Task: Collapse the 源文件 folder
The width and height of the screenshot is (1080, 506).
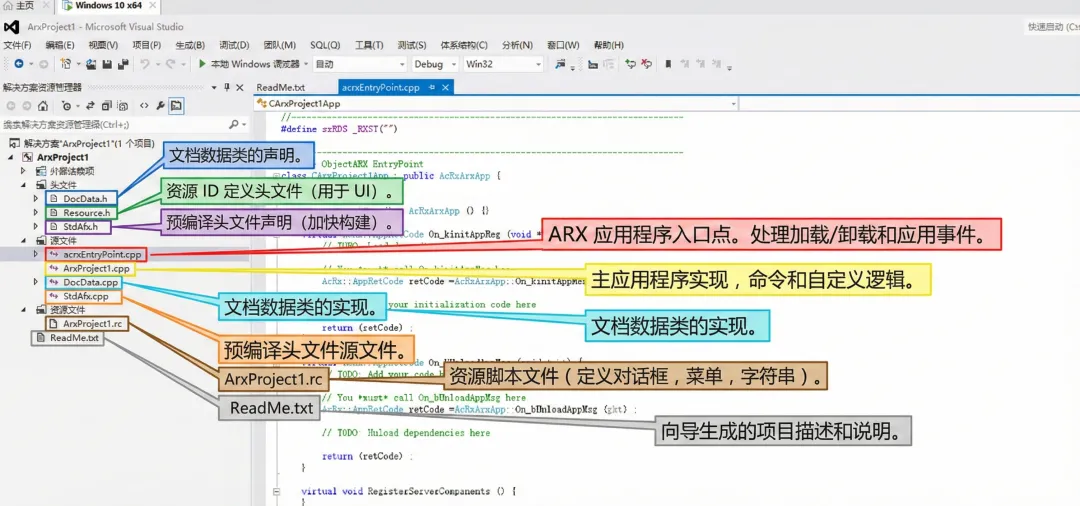Action: pyautogui.click(x=23, y=240)
